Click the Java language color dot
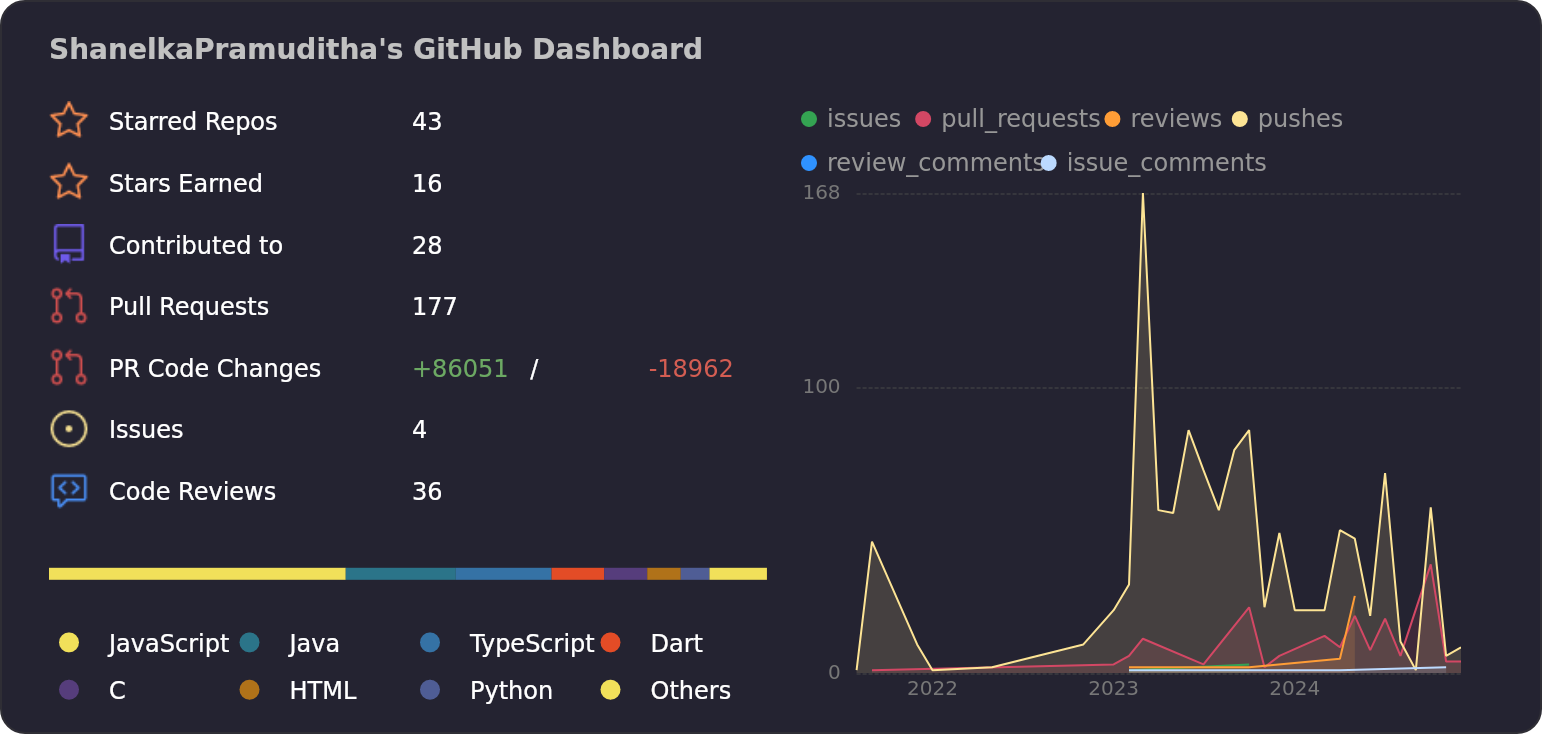This screenshot has height=734, width=1542. (x=250, y=642)
